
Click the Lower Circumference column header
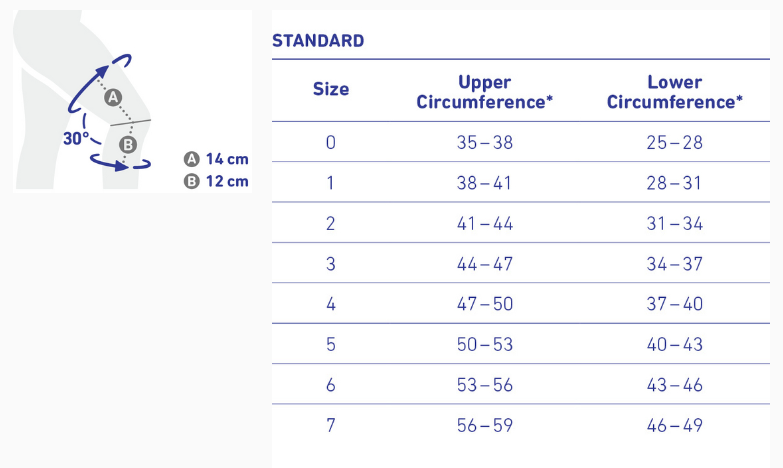point(674,92)
